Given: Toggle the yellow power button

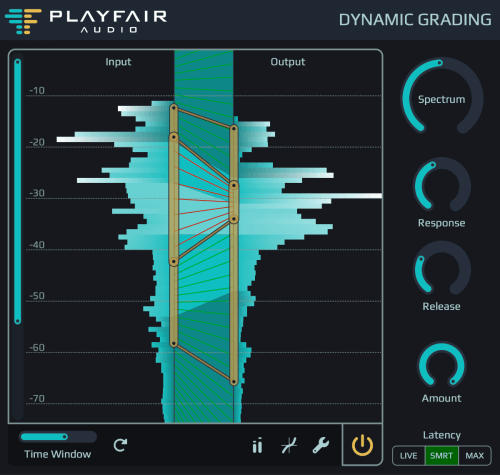Looking at the screenshot, I should pyautogui.click(x=362, y=445).
